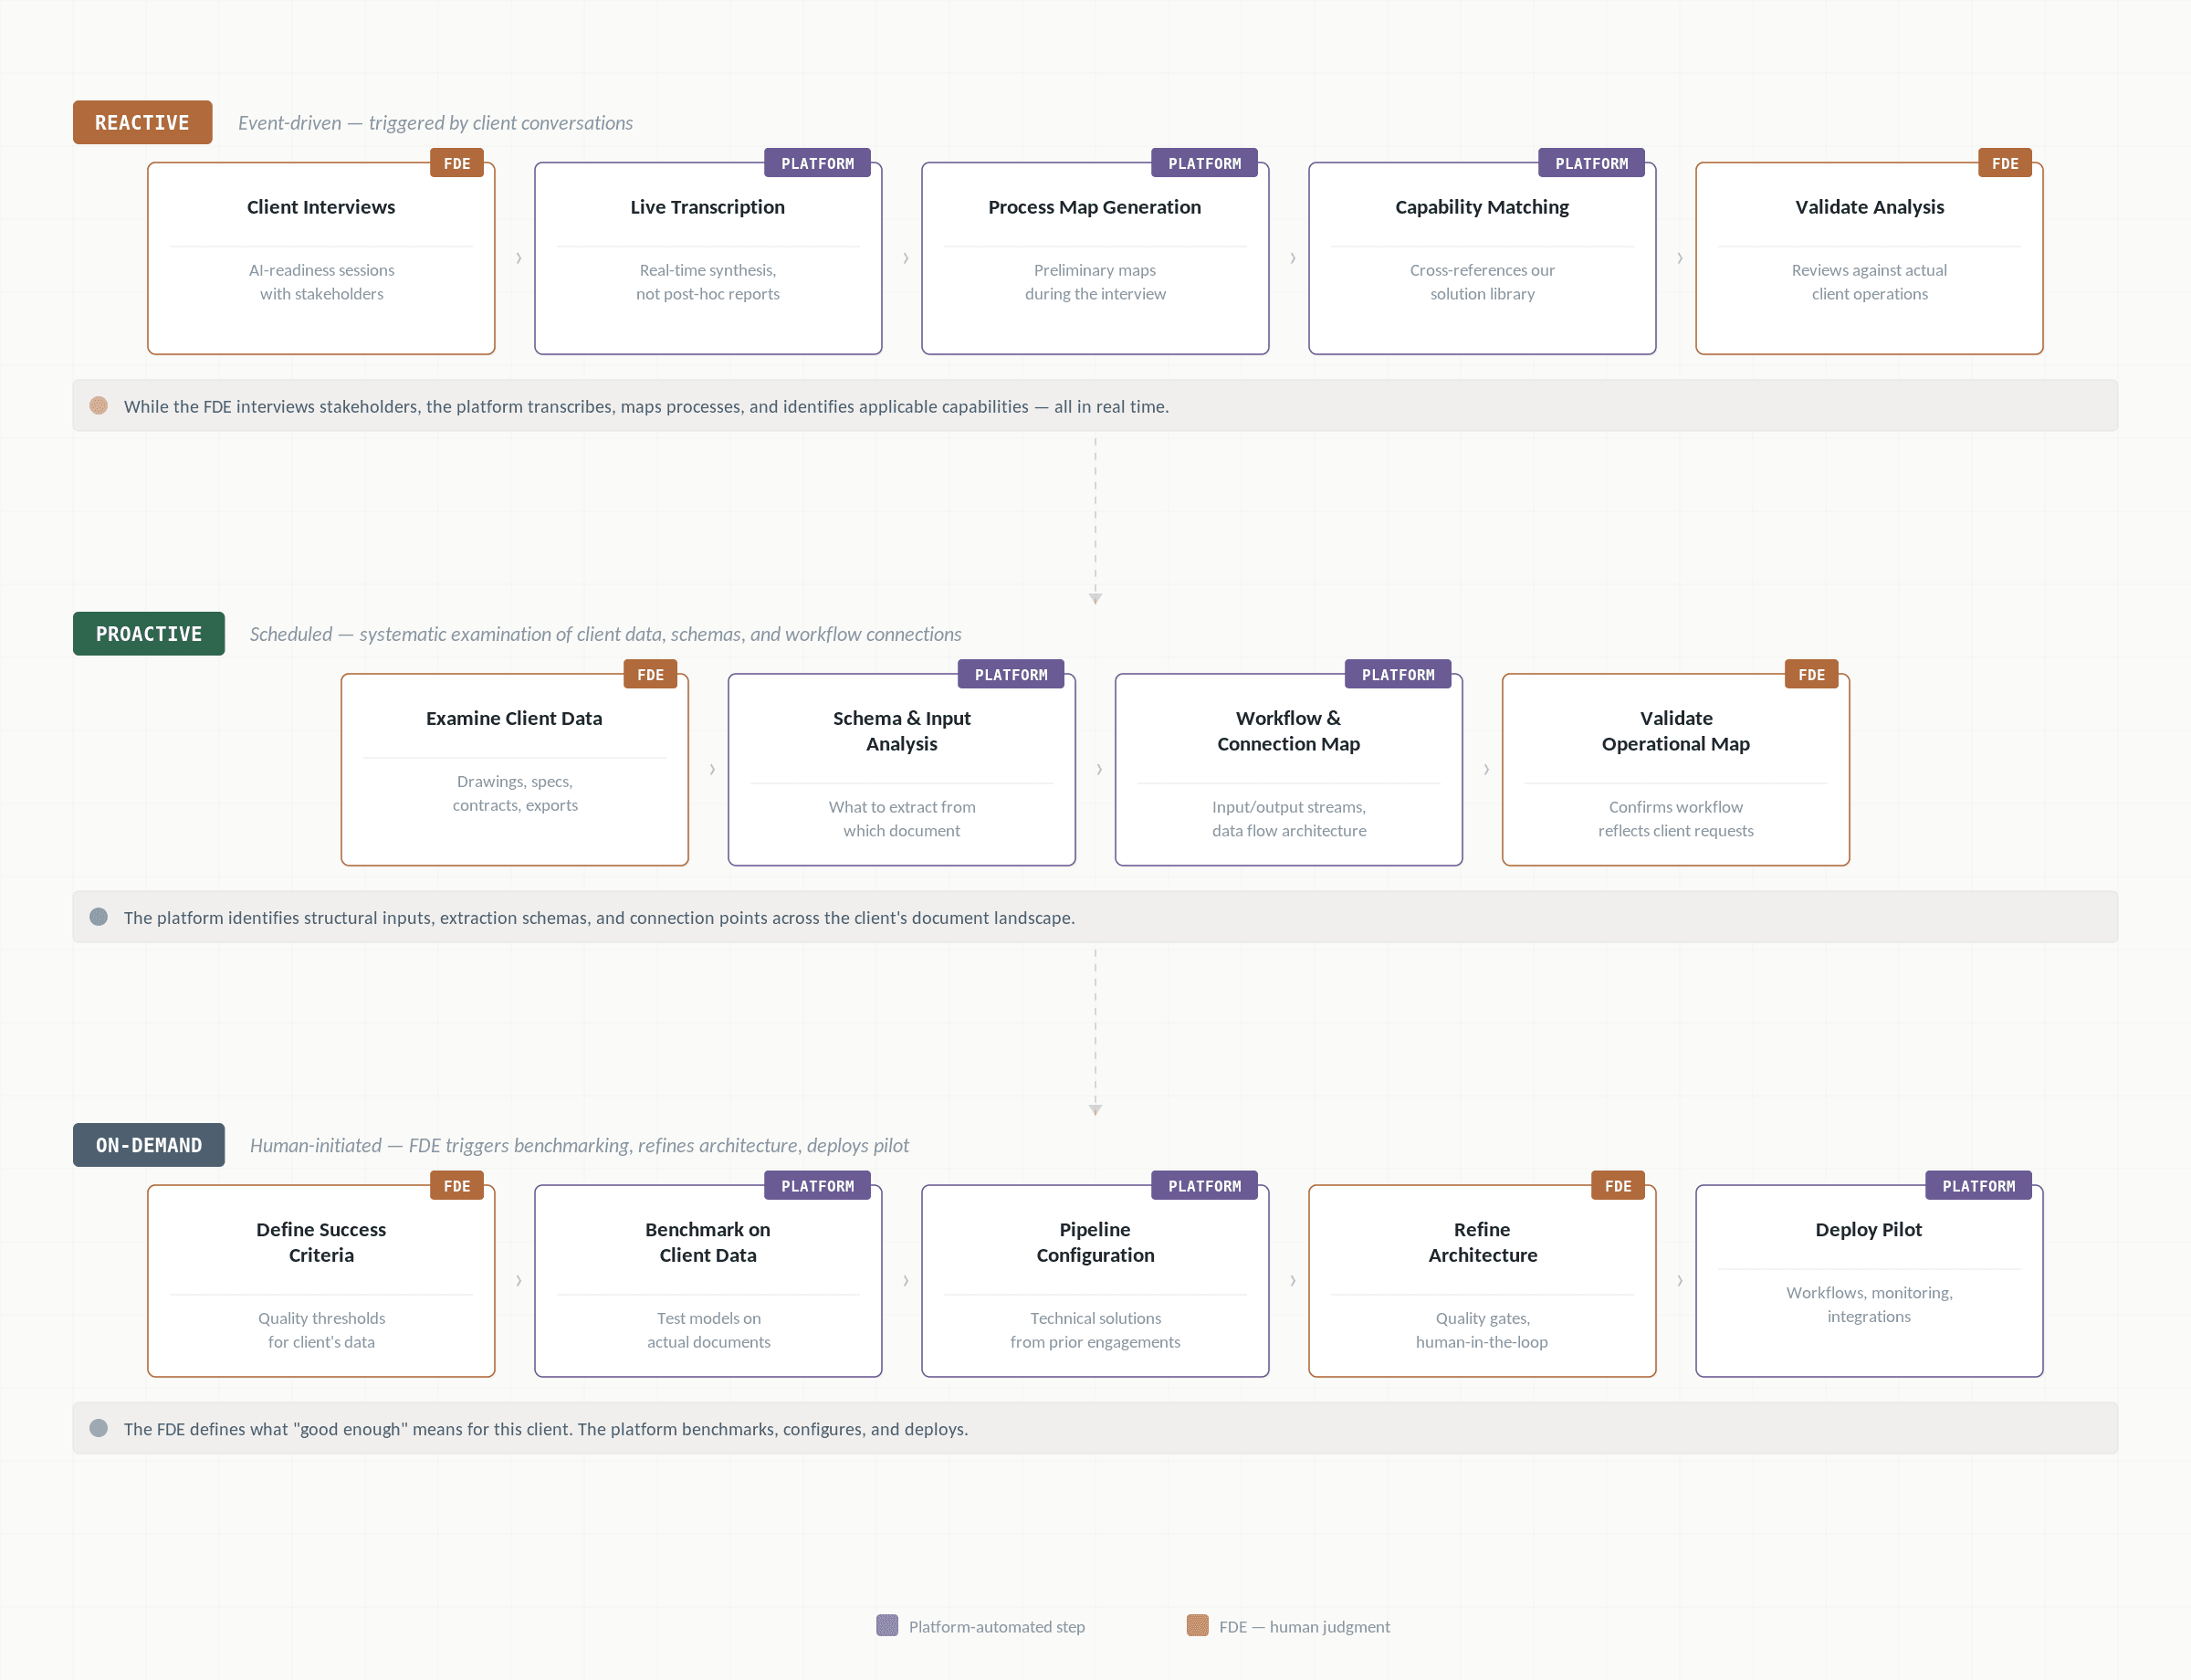
Task: Select the Workflow & Connection Map card
Action: coord(1288,769)
